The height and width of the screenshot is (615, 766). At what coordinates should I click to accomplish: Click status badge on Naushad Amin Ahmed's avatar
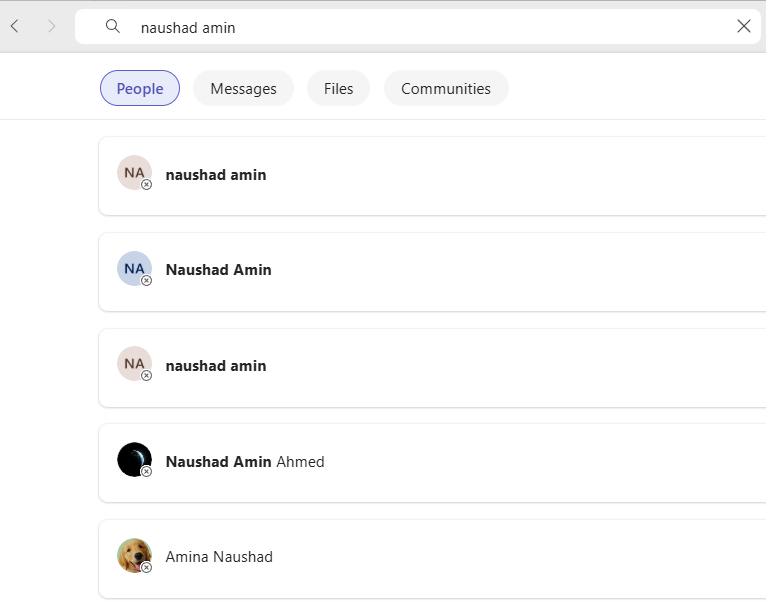point(146,471)
